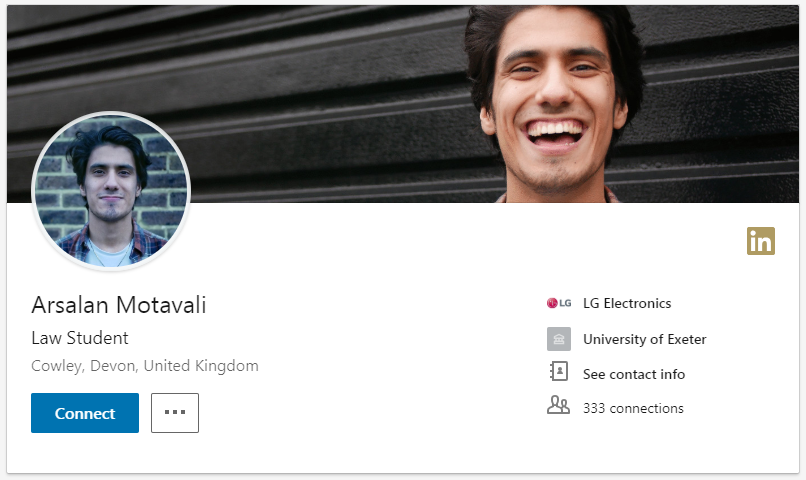
Task: View the 333 connections link
Action: pos(633,408)
